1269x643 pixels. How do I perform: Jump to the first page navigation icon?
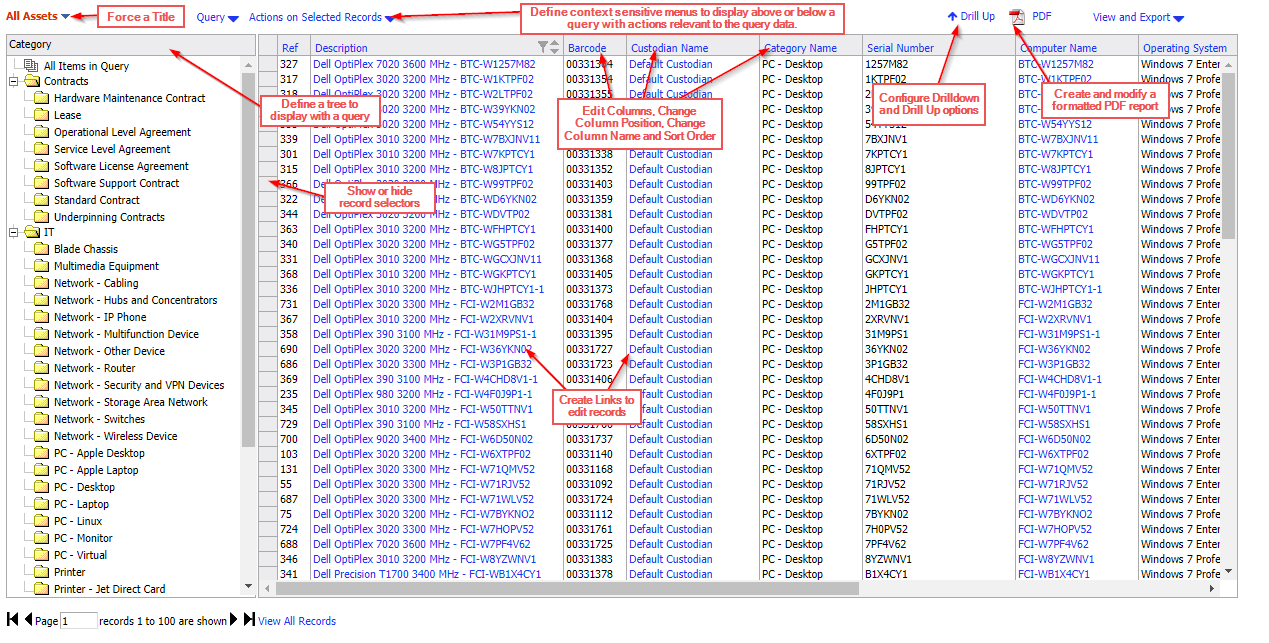(x=12, y=620)
